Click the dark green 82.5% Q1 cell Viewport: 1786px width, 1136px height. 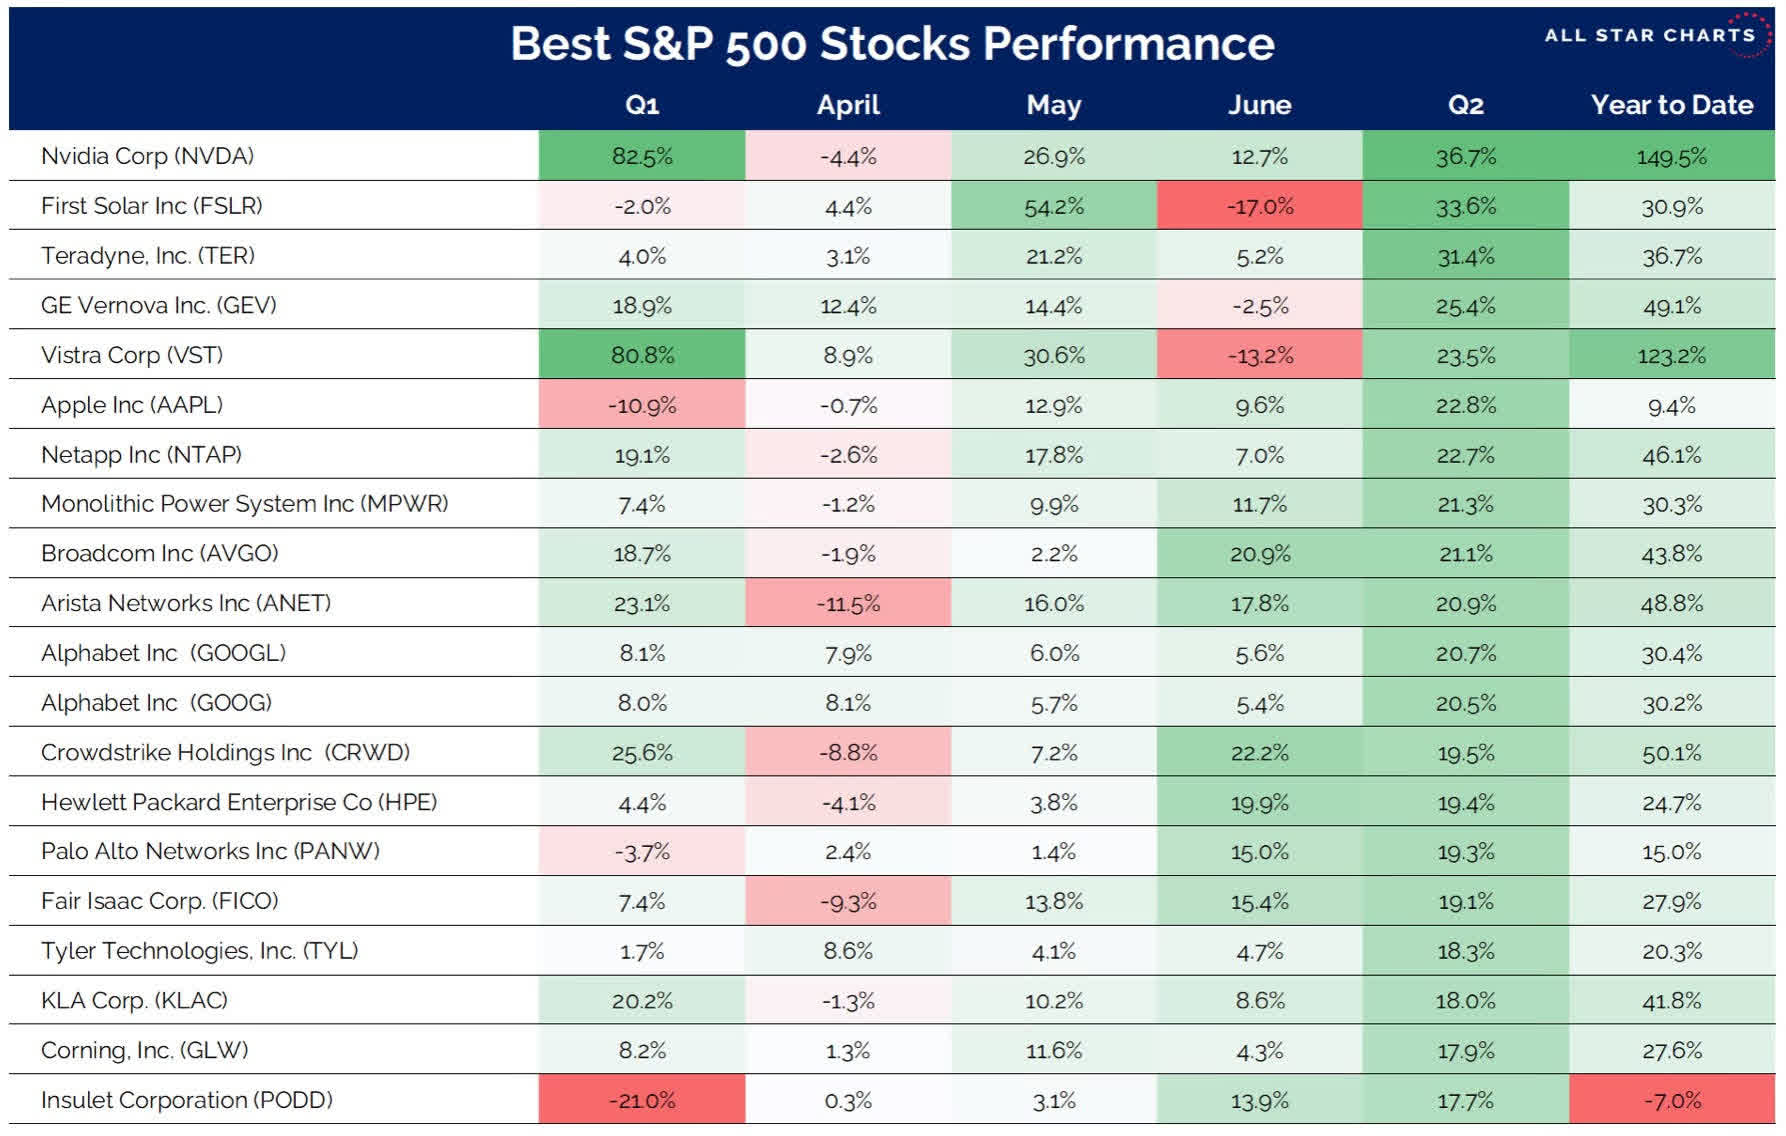(x=642, y=156)
